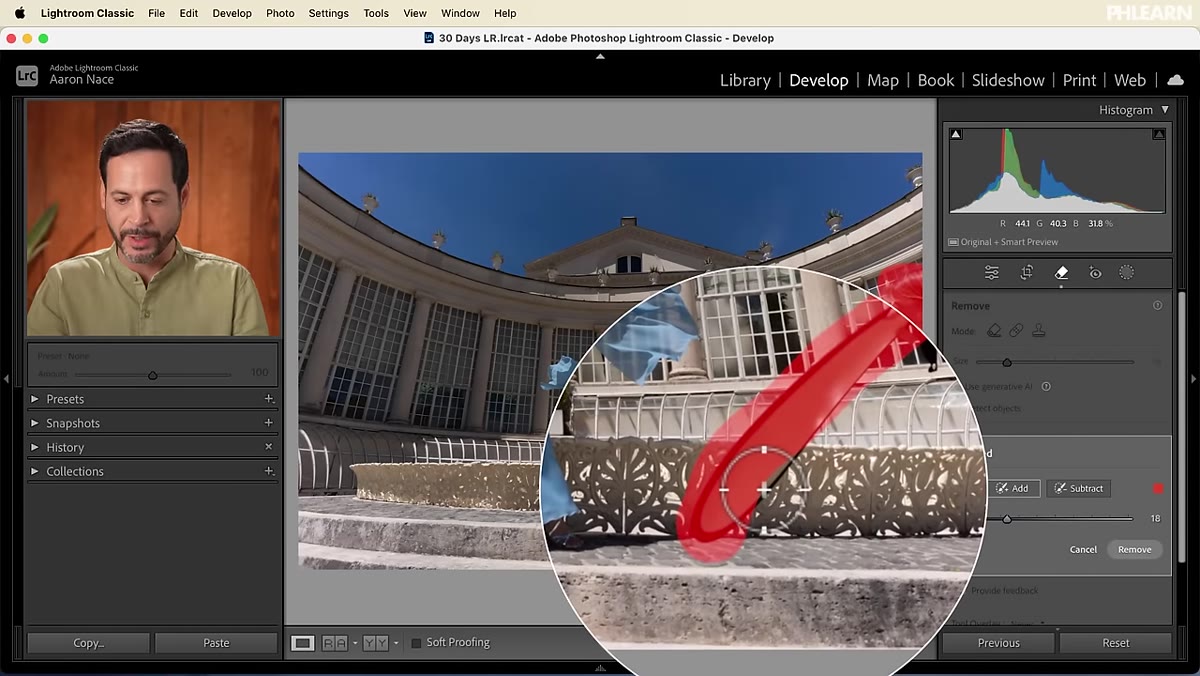Image resolution: width=1200 pixels, height=676 pixels.
Task: Switch to the Web module
Action: 1129,80
